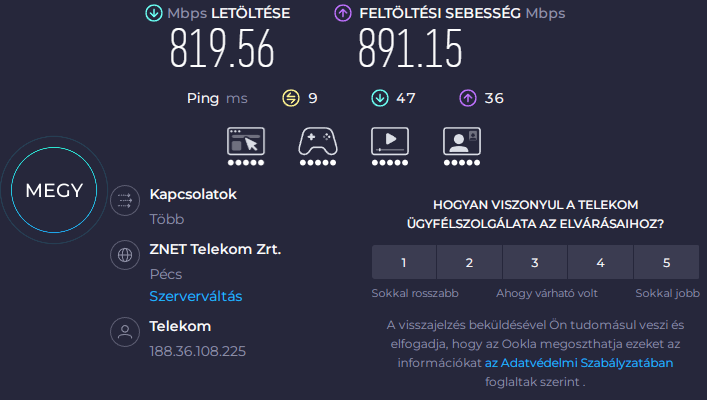Click the Kapcsolatok connections icon
Image resolution: width=707 pixels, height=400 pixels.
click(125, 200)
